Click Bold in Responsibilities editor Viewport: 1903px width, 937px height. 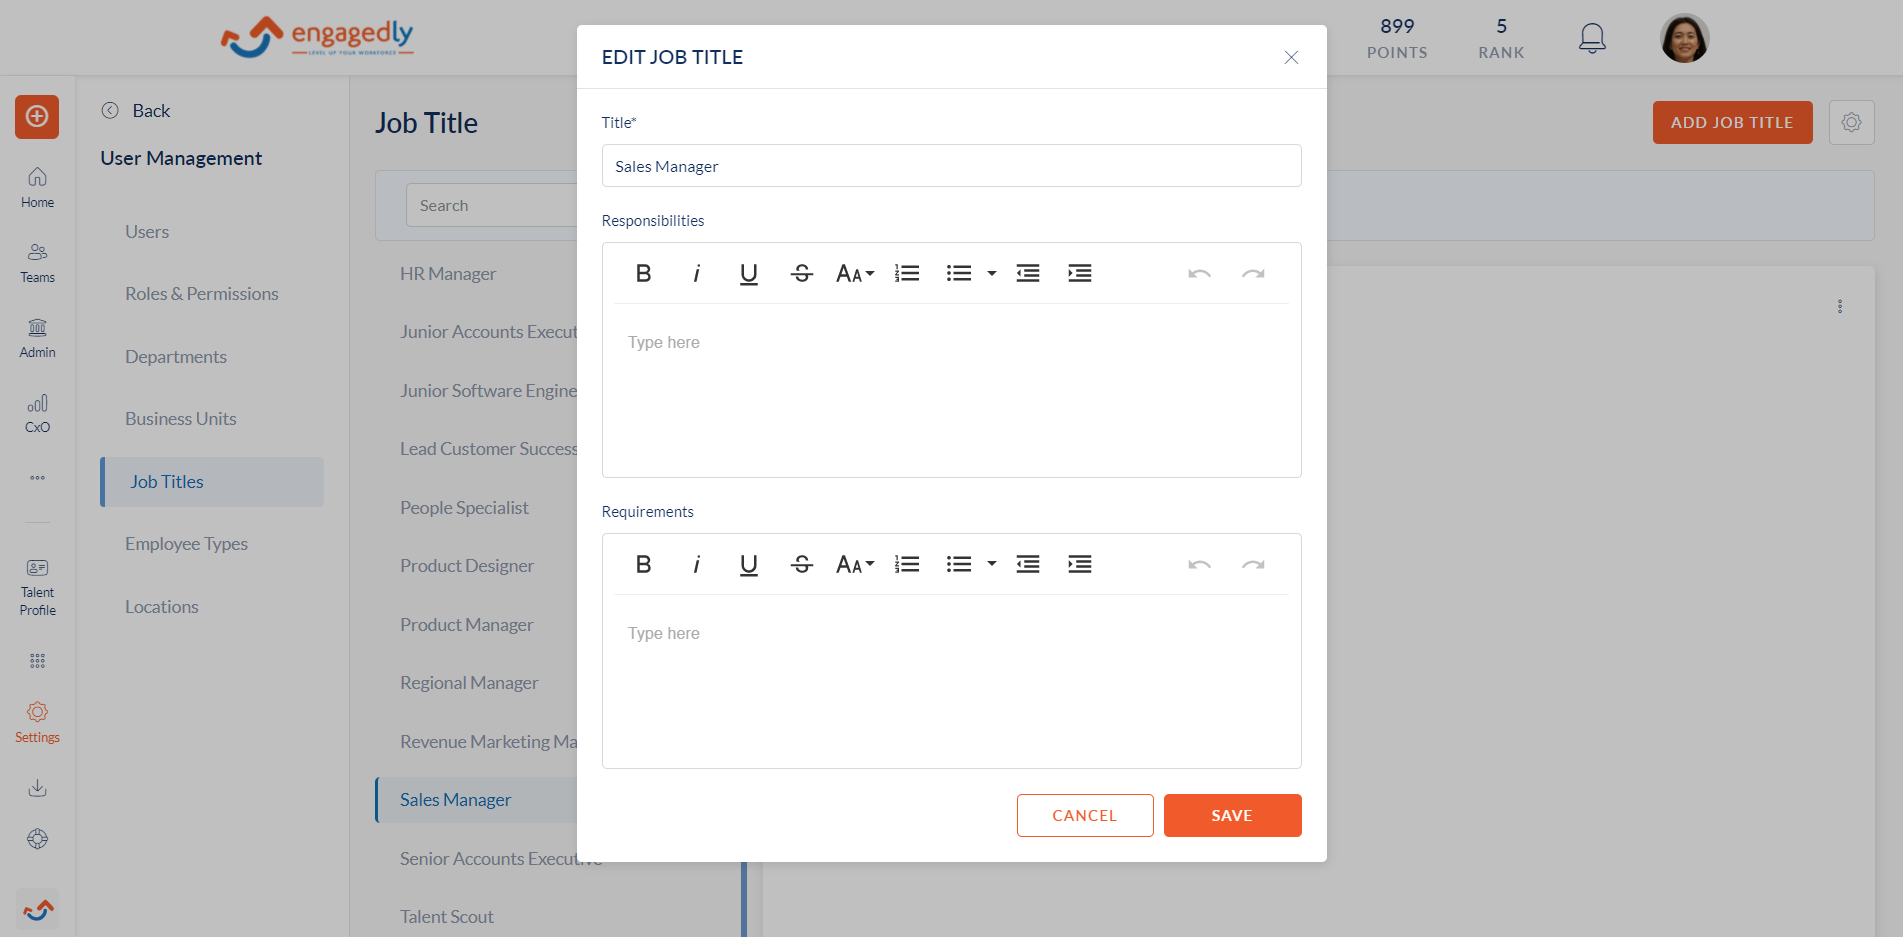click(644, 273)
